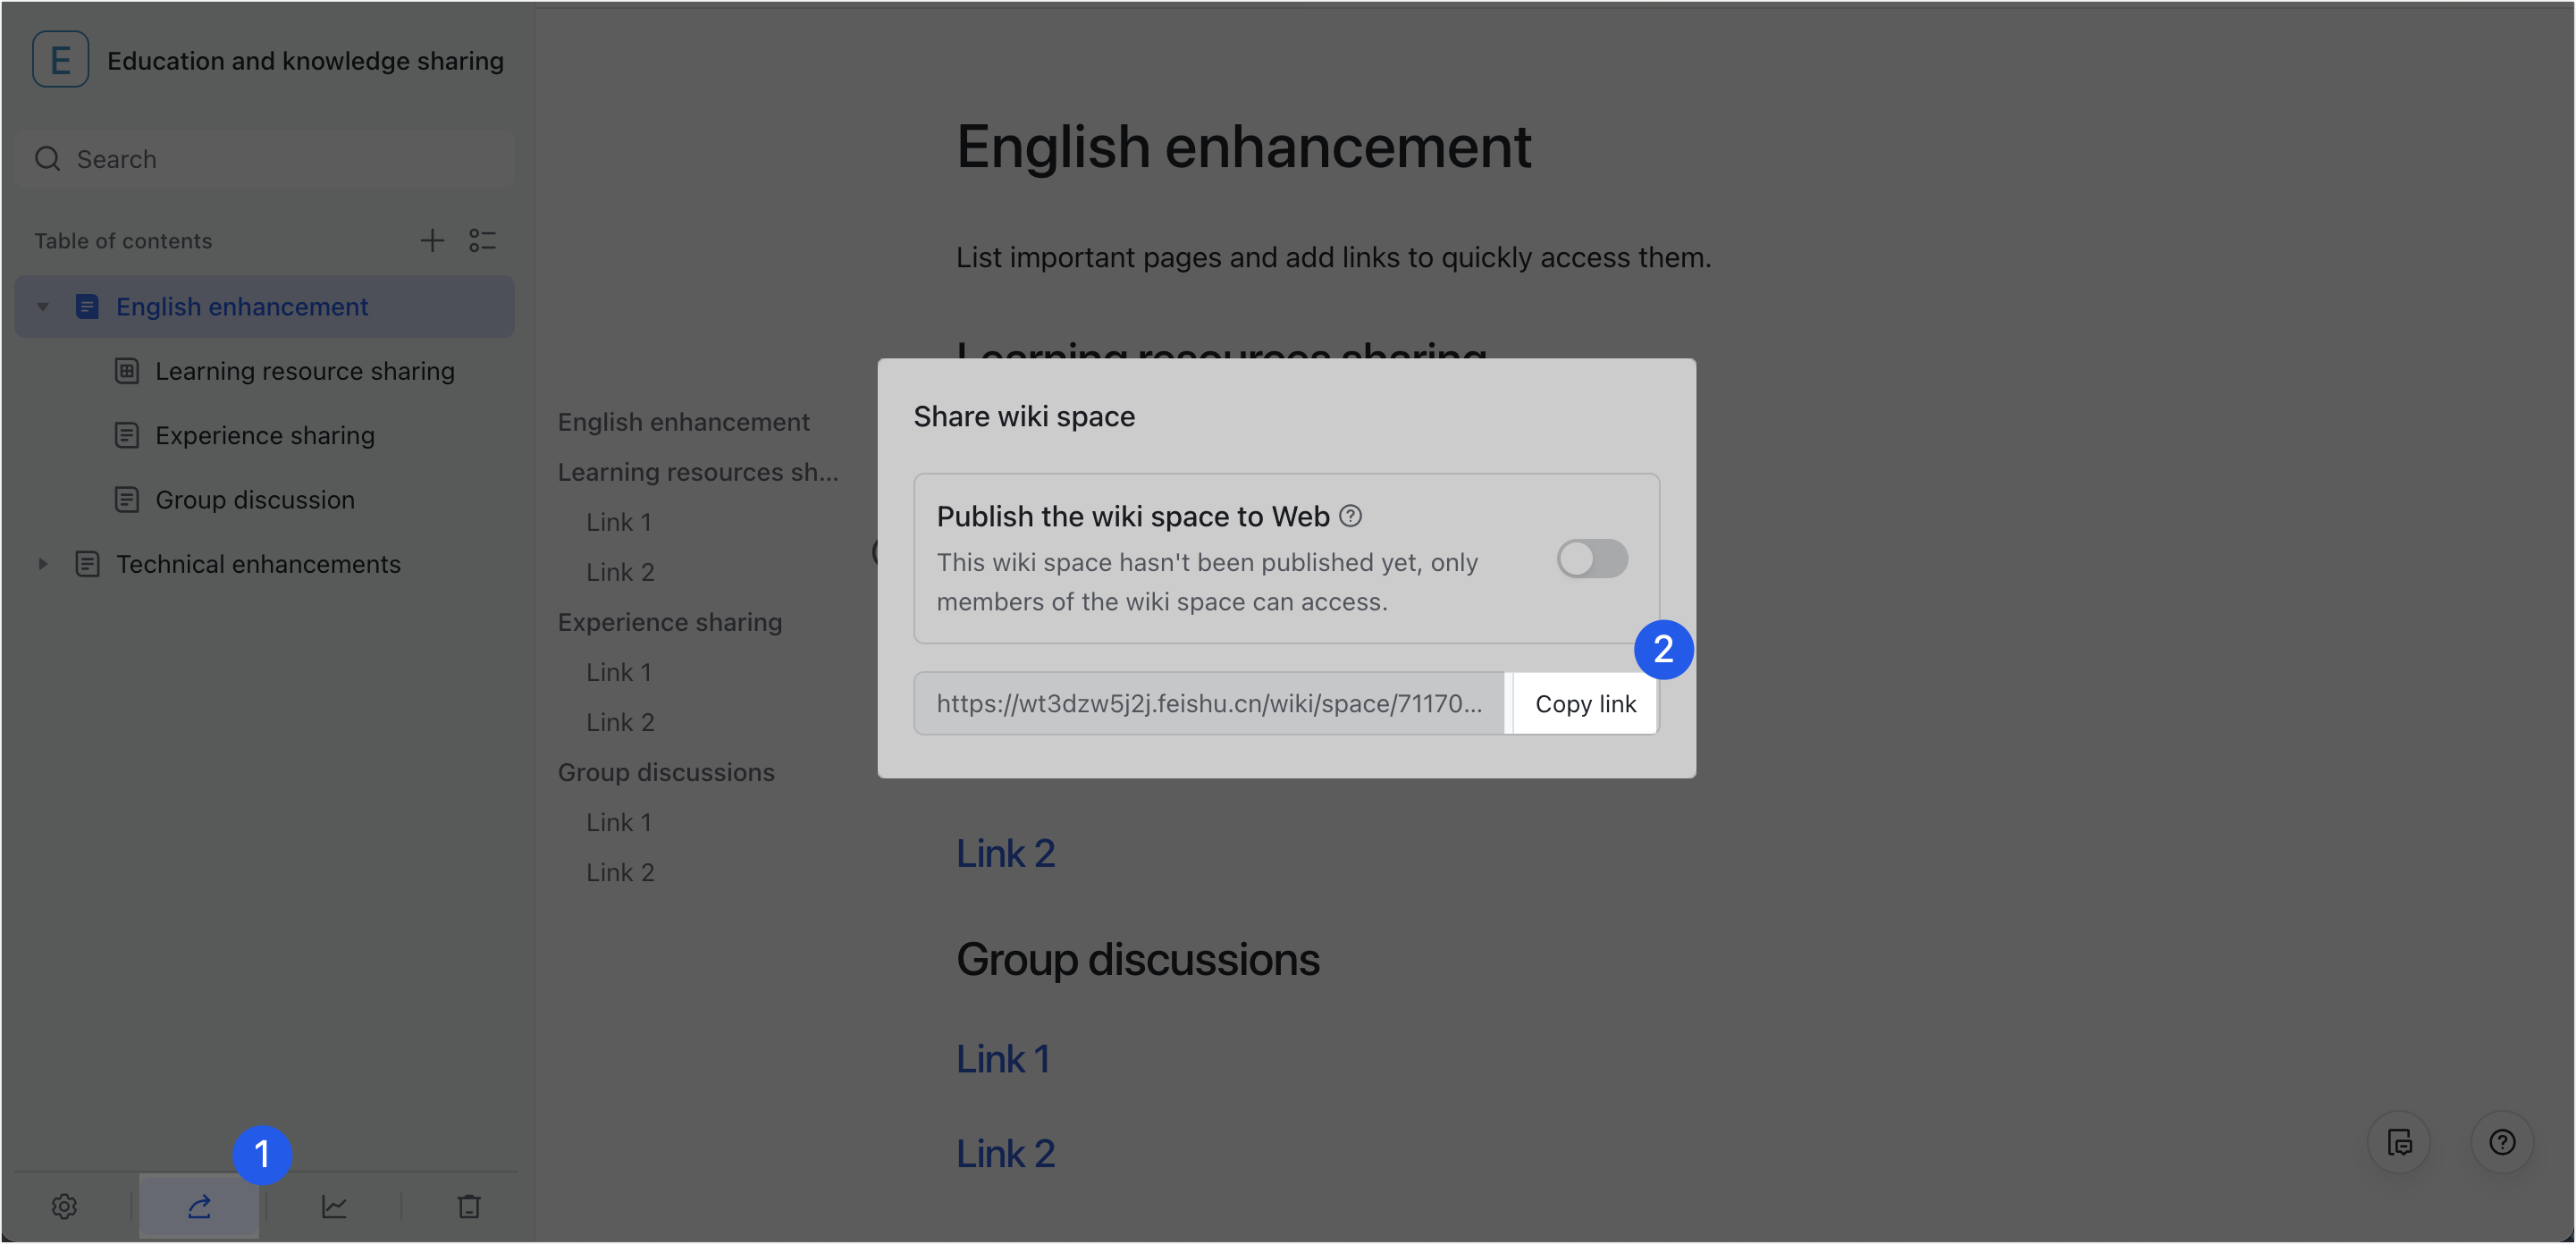Image resolution: width=2576 pixels, height=1244 pixels.
Task: Click the Group discussions heading in document
Action: point(1138,959)
